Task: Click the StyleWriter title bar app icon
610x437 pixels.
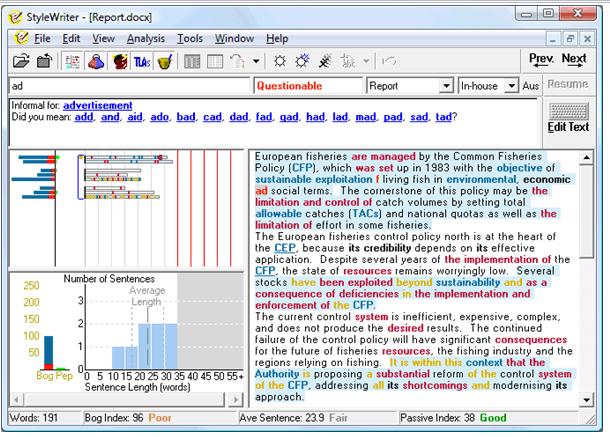Action: coord(15,17)
